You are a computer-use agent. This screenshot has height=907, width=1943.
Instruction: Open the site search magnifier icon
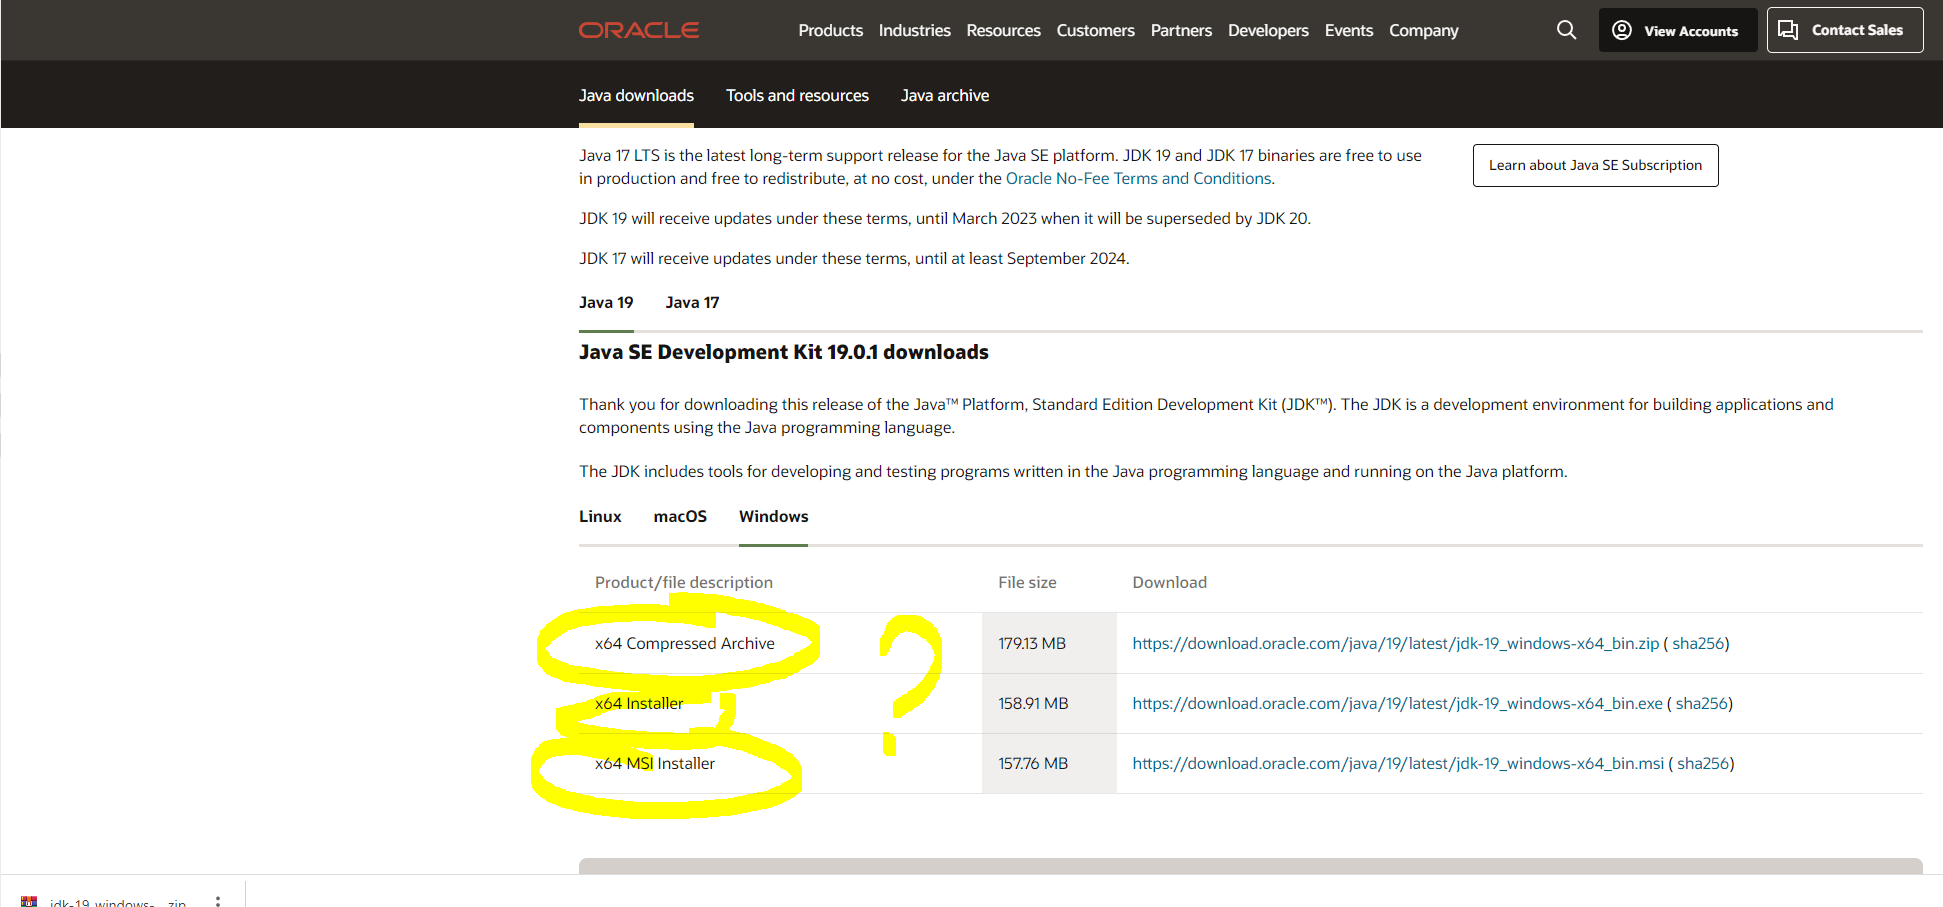(1566, 30)
